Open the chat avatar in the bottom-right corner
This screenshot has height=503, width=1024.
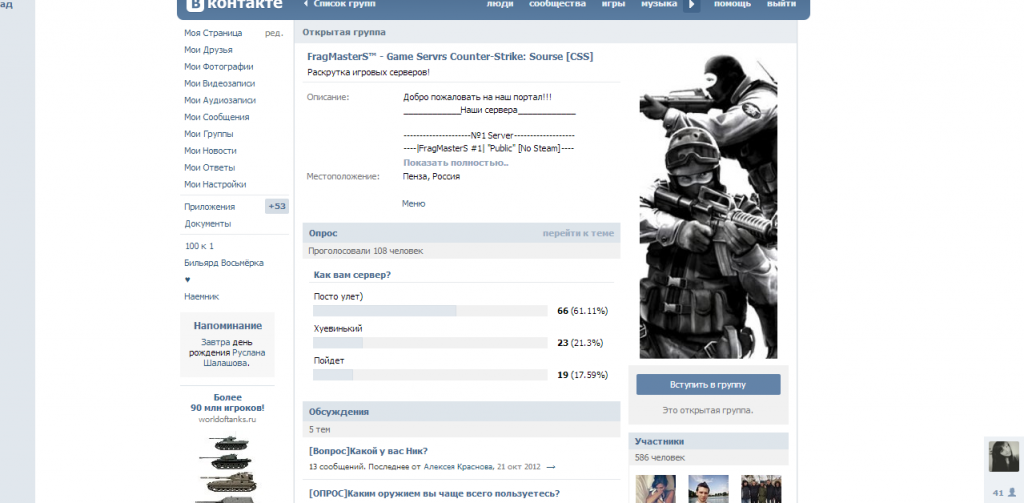(x=1003, y=457)
